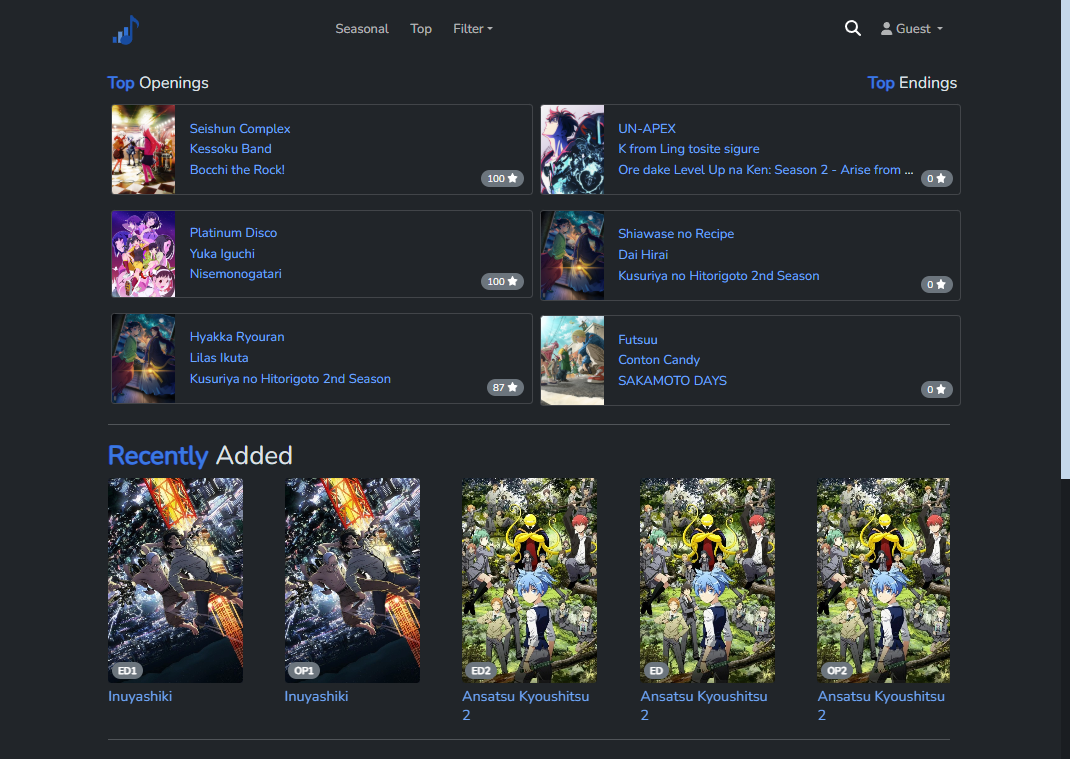The width and height of the screenshot is (1070, 759).
Task: Click the Inuyashiki title under ED1 poster
Action: point(140,696)
